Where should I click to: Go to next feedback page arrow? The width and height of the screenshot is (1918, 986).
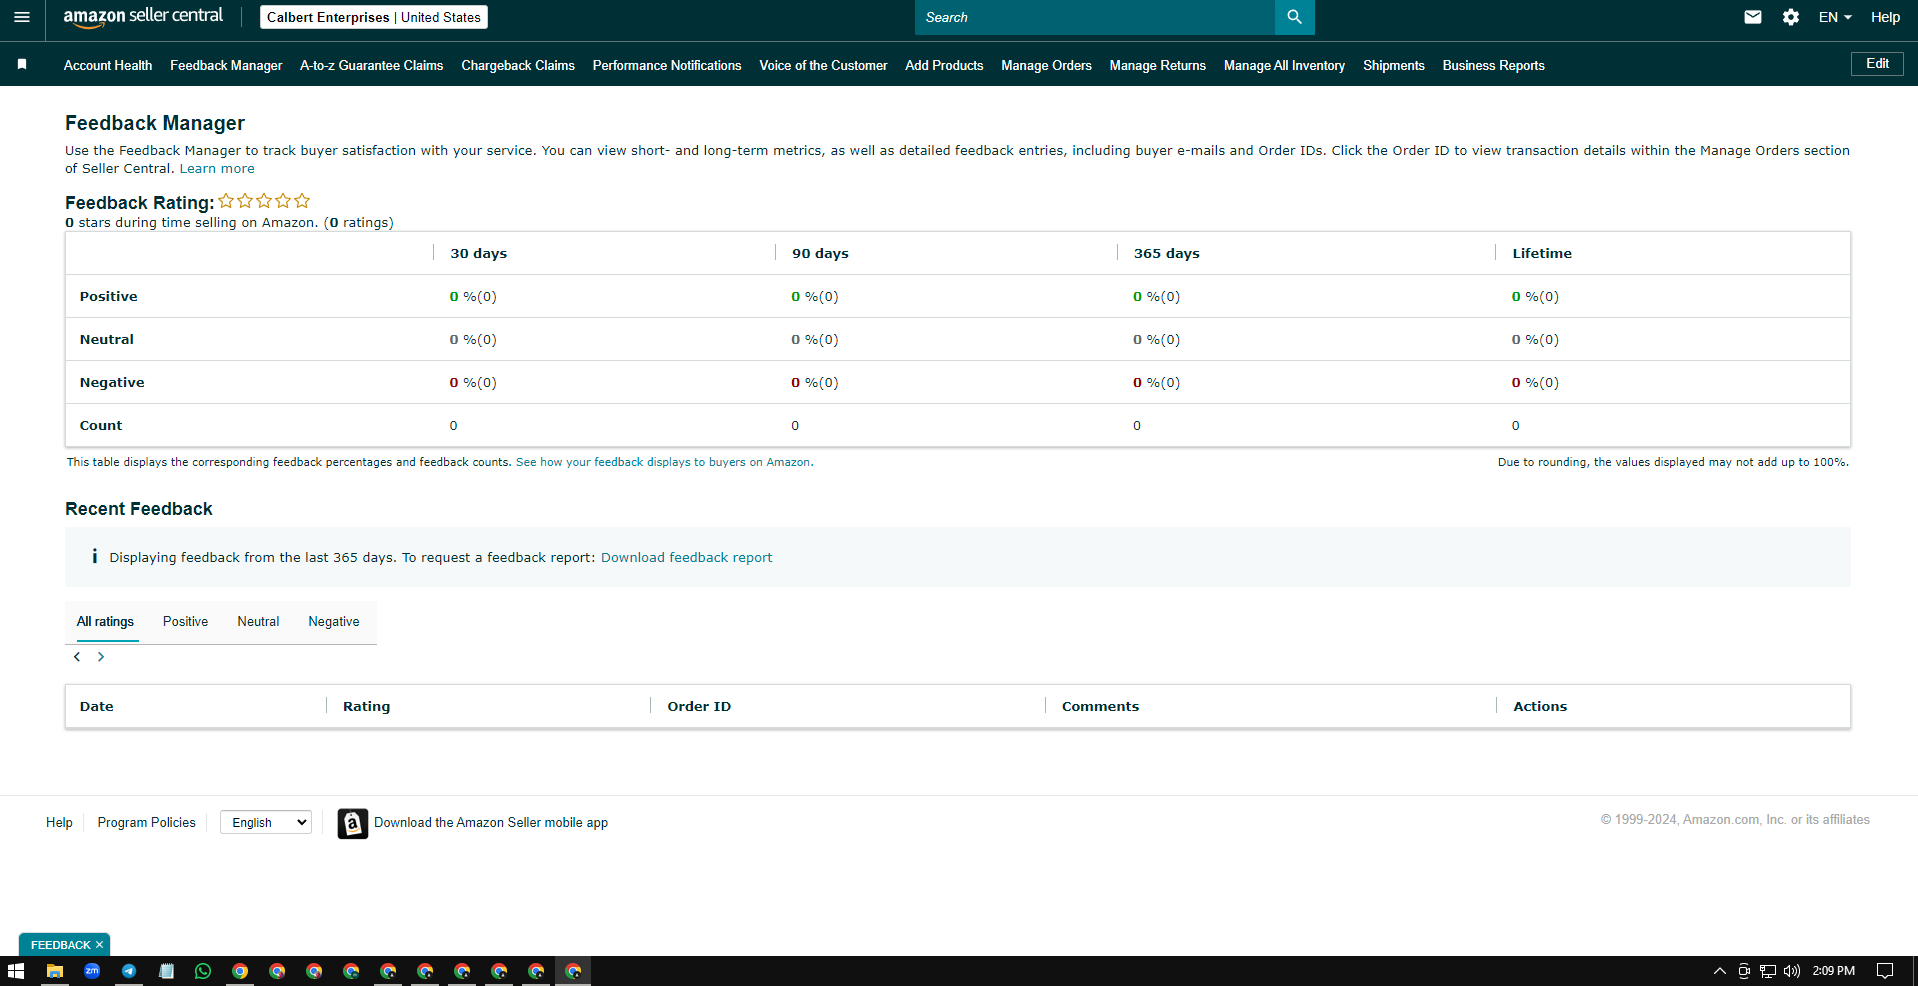(101, 657)
